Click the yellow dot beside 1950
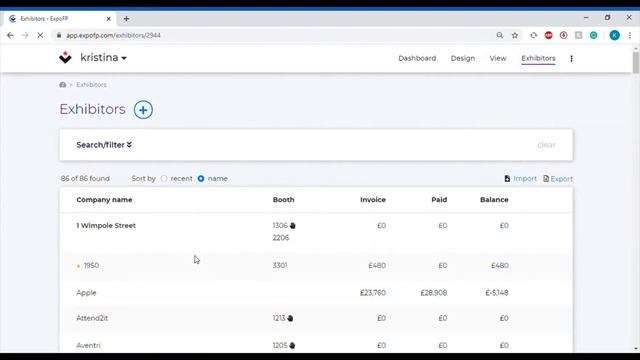This screenshot has height=360, width=640. (x=78, y=266)
